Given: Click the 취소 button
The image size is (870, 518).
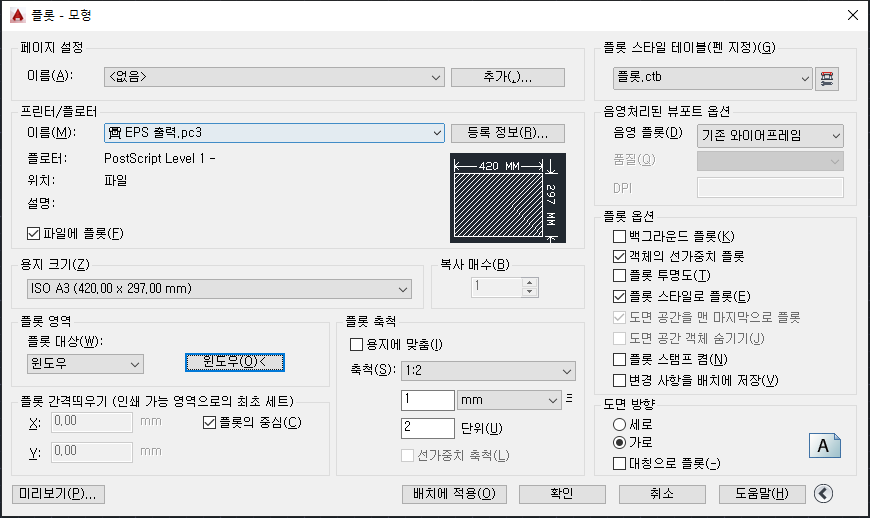Looking at the screenshot, I should pyautogui.click(x=662, y=494).
